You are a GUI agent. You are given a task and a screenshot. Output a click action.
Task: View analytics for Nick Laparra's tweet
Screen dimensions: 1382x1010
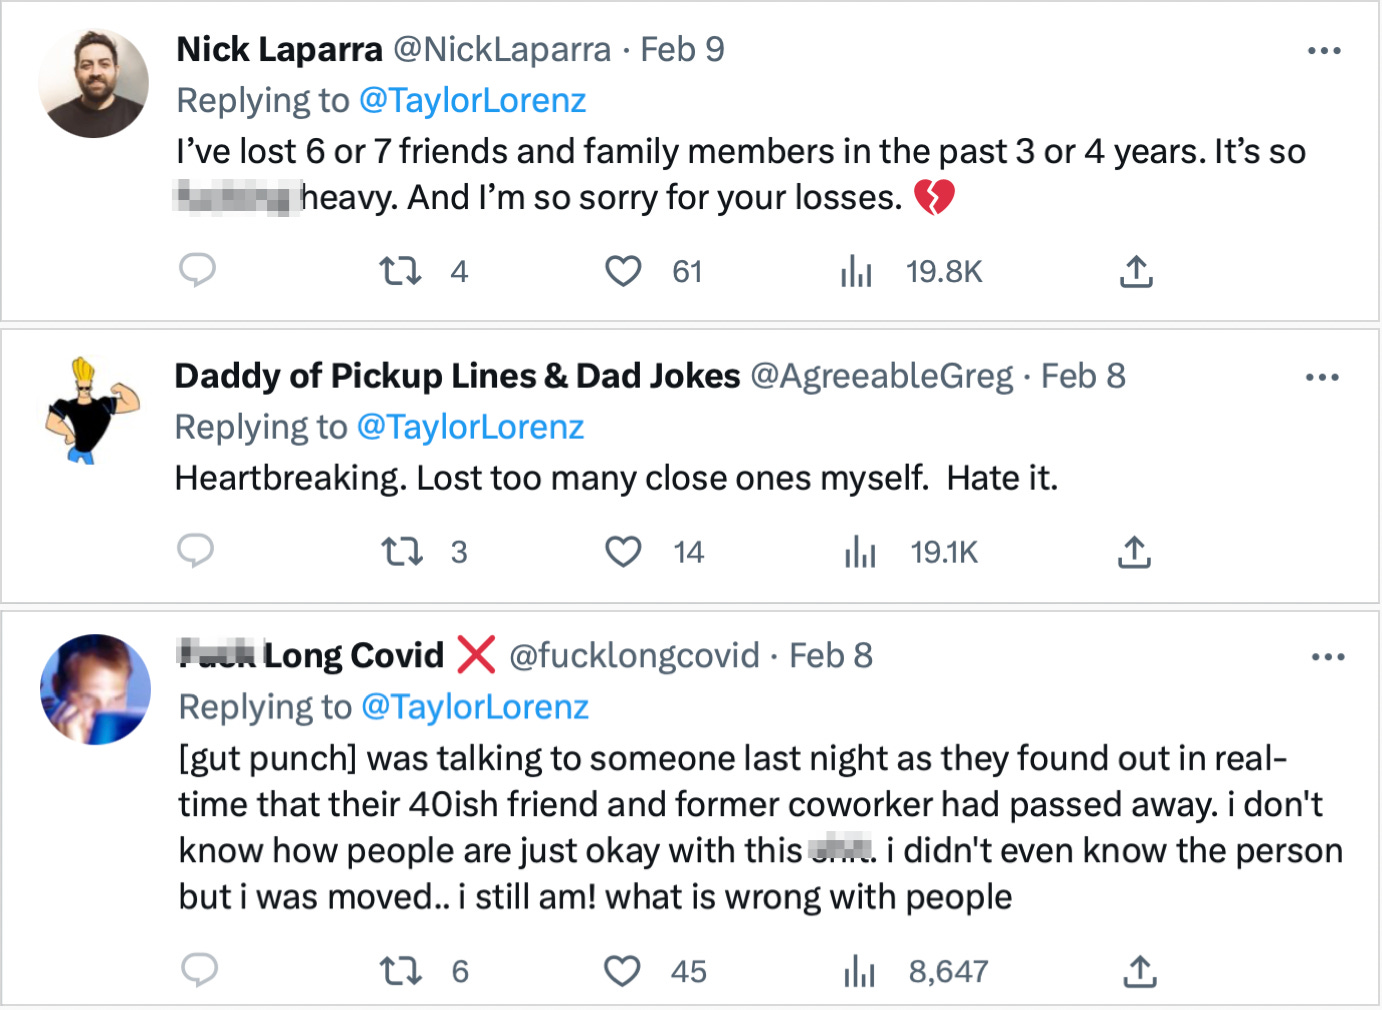pos(857,271)
